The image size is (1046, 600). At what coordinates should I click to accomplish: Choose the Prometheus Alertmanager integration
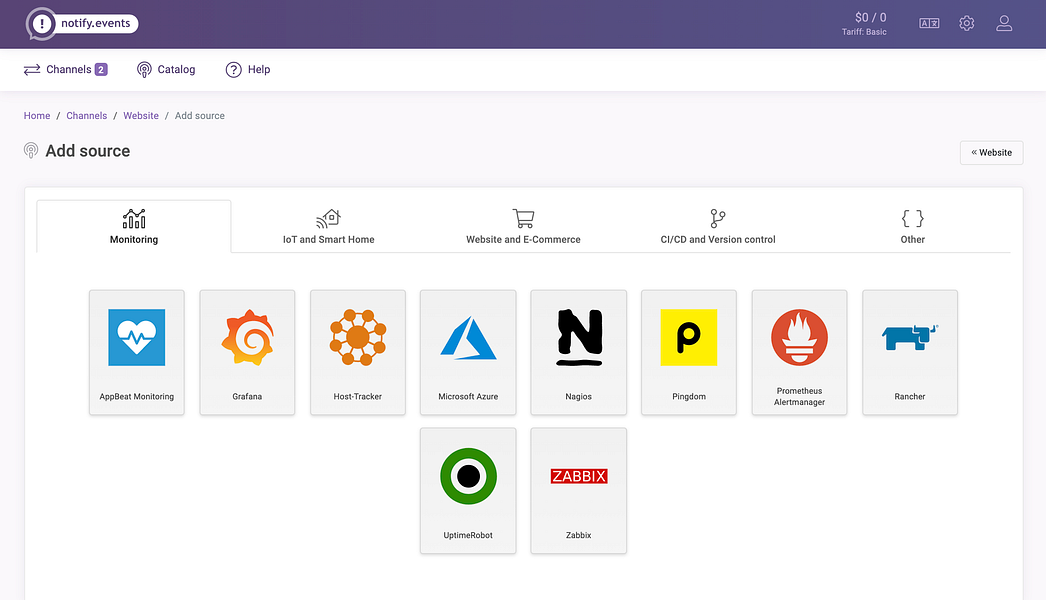(x=799, y=352)
